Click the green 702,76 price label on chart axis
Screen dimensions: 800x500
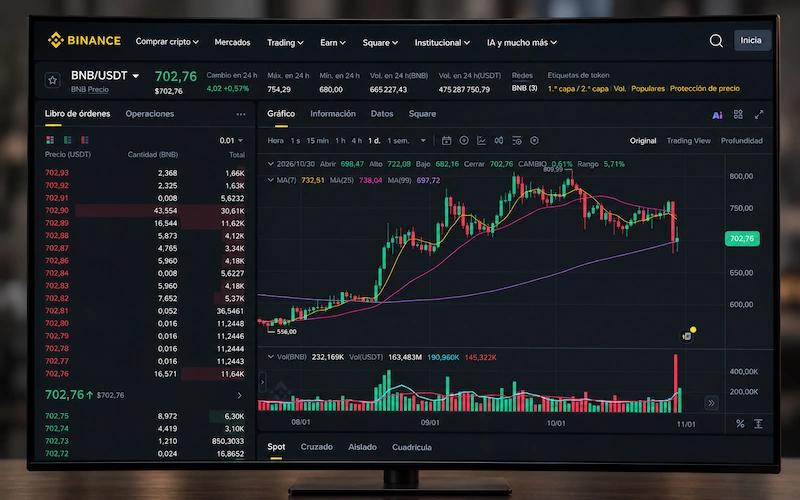[x=742, y=239]
